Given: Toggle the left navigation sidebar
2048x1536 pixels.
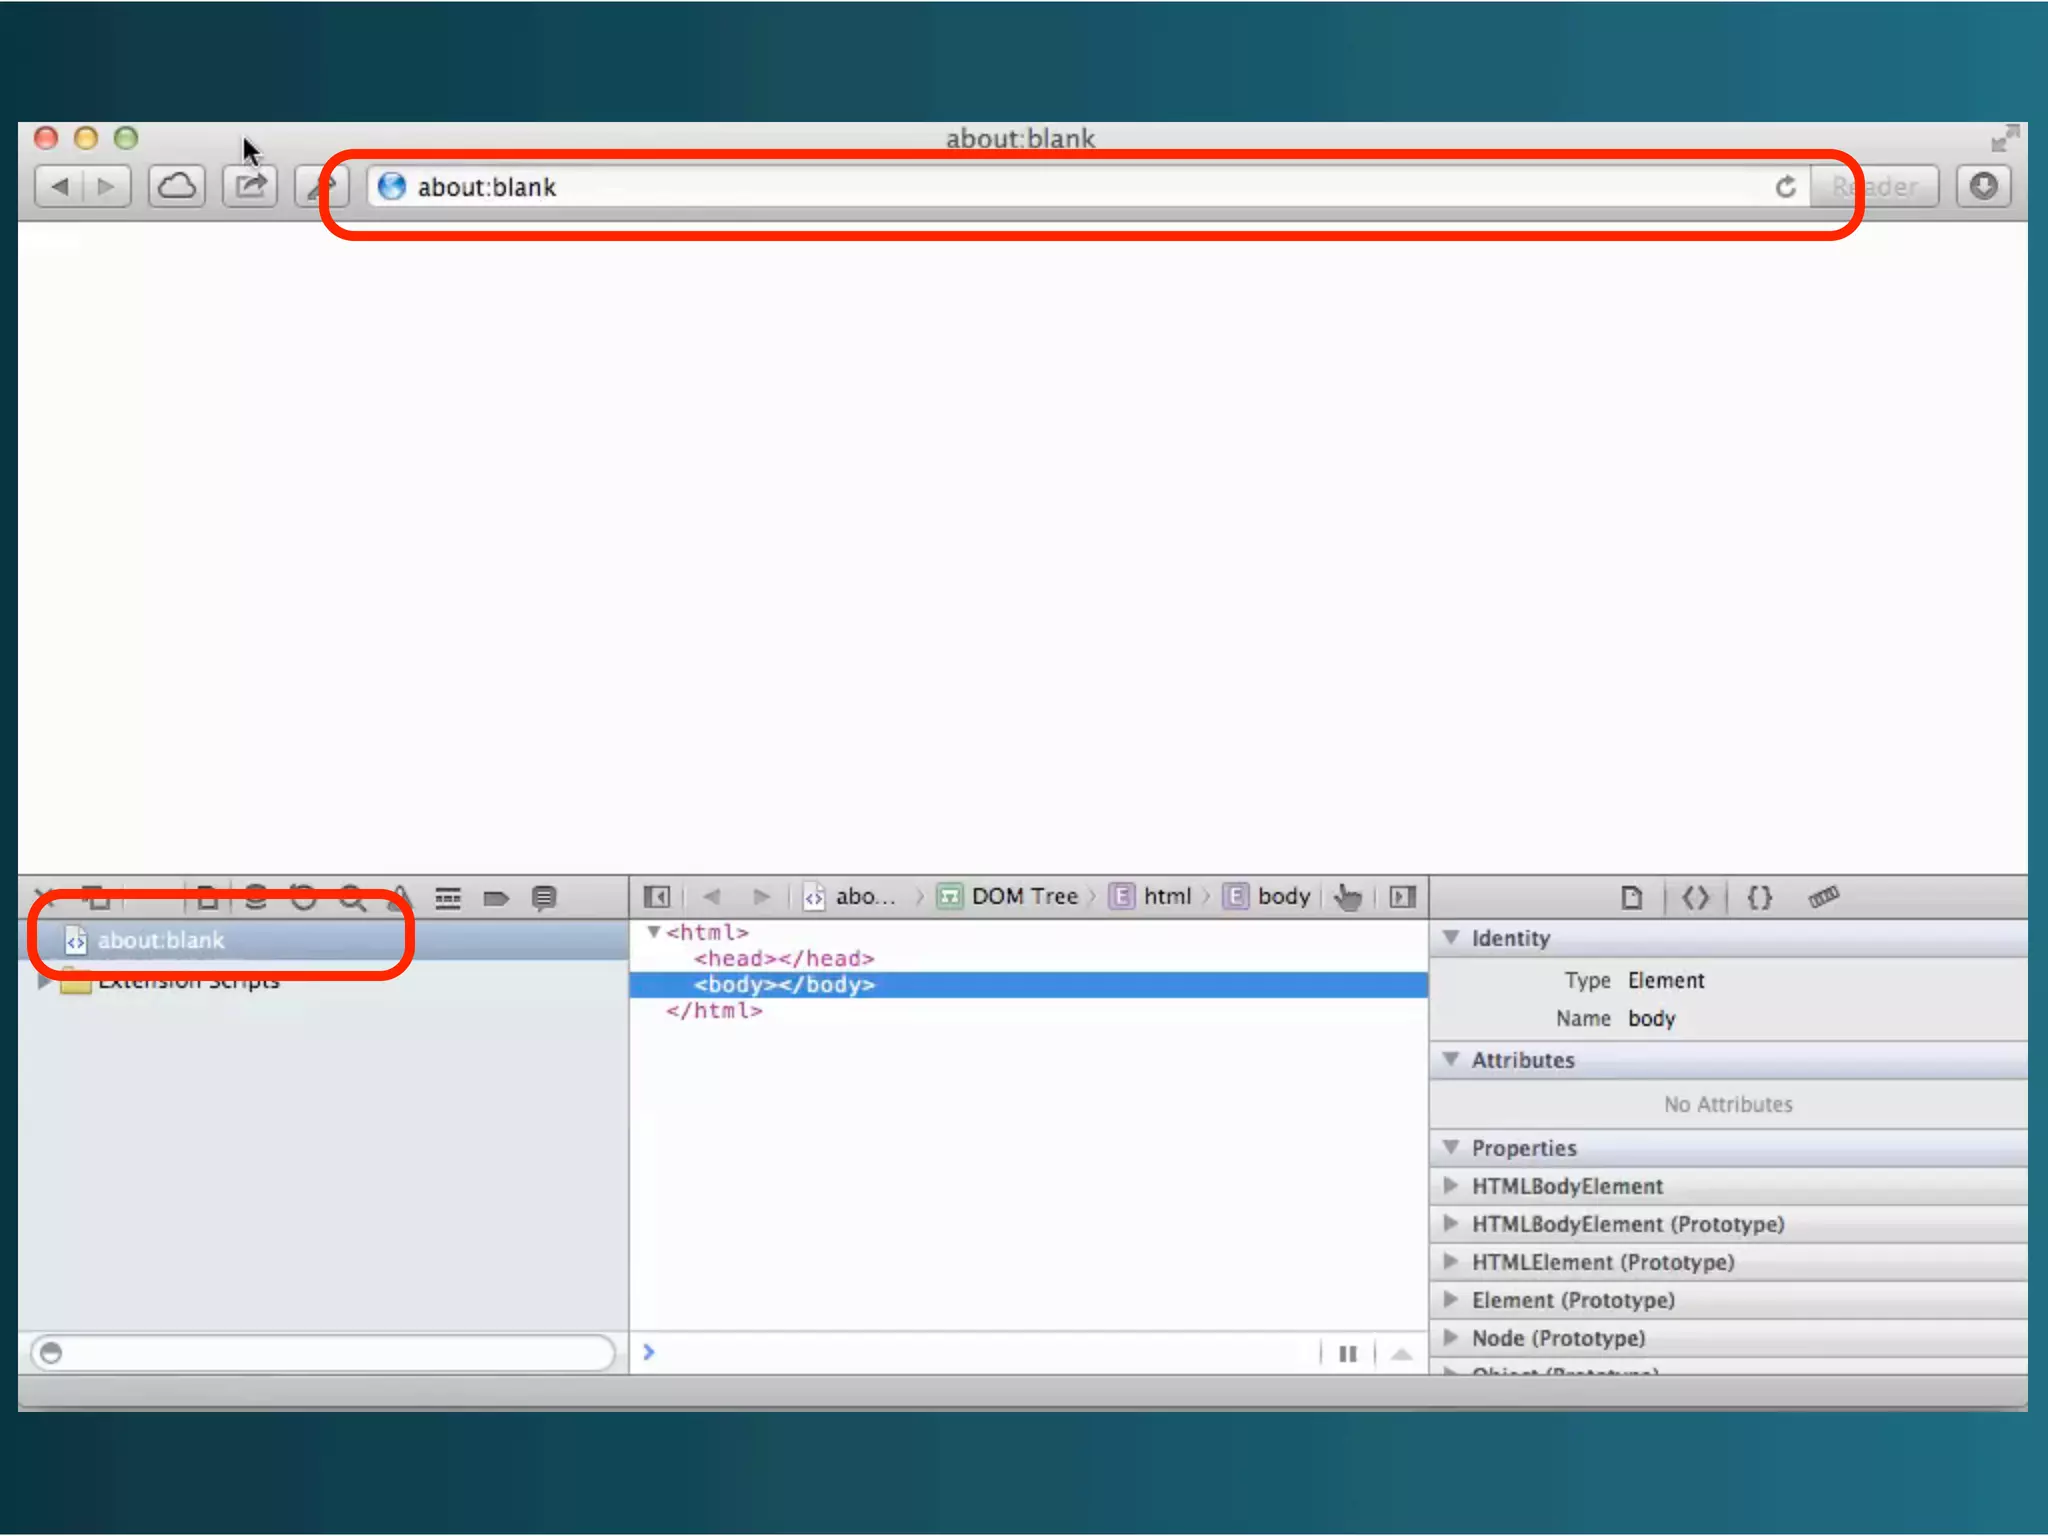Looking at the screenshot, I should (657, 897).
